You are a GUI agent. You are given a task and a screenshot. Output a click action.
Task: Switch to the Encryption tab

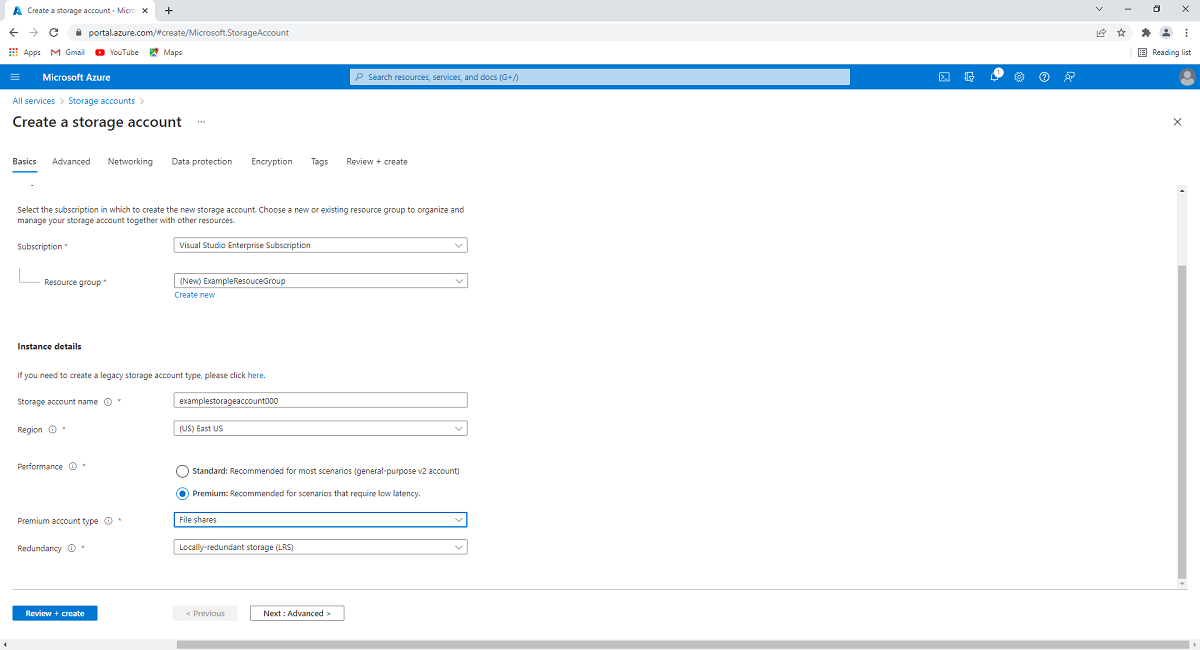272,161
